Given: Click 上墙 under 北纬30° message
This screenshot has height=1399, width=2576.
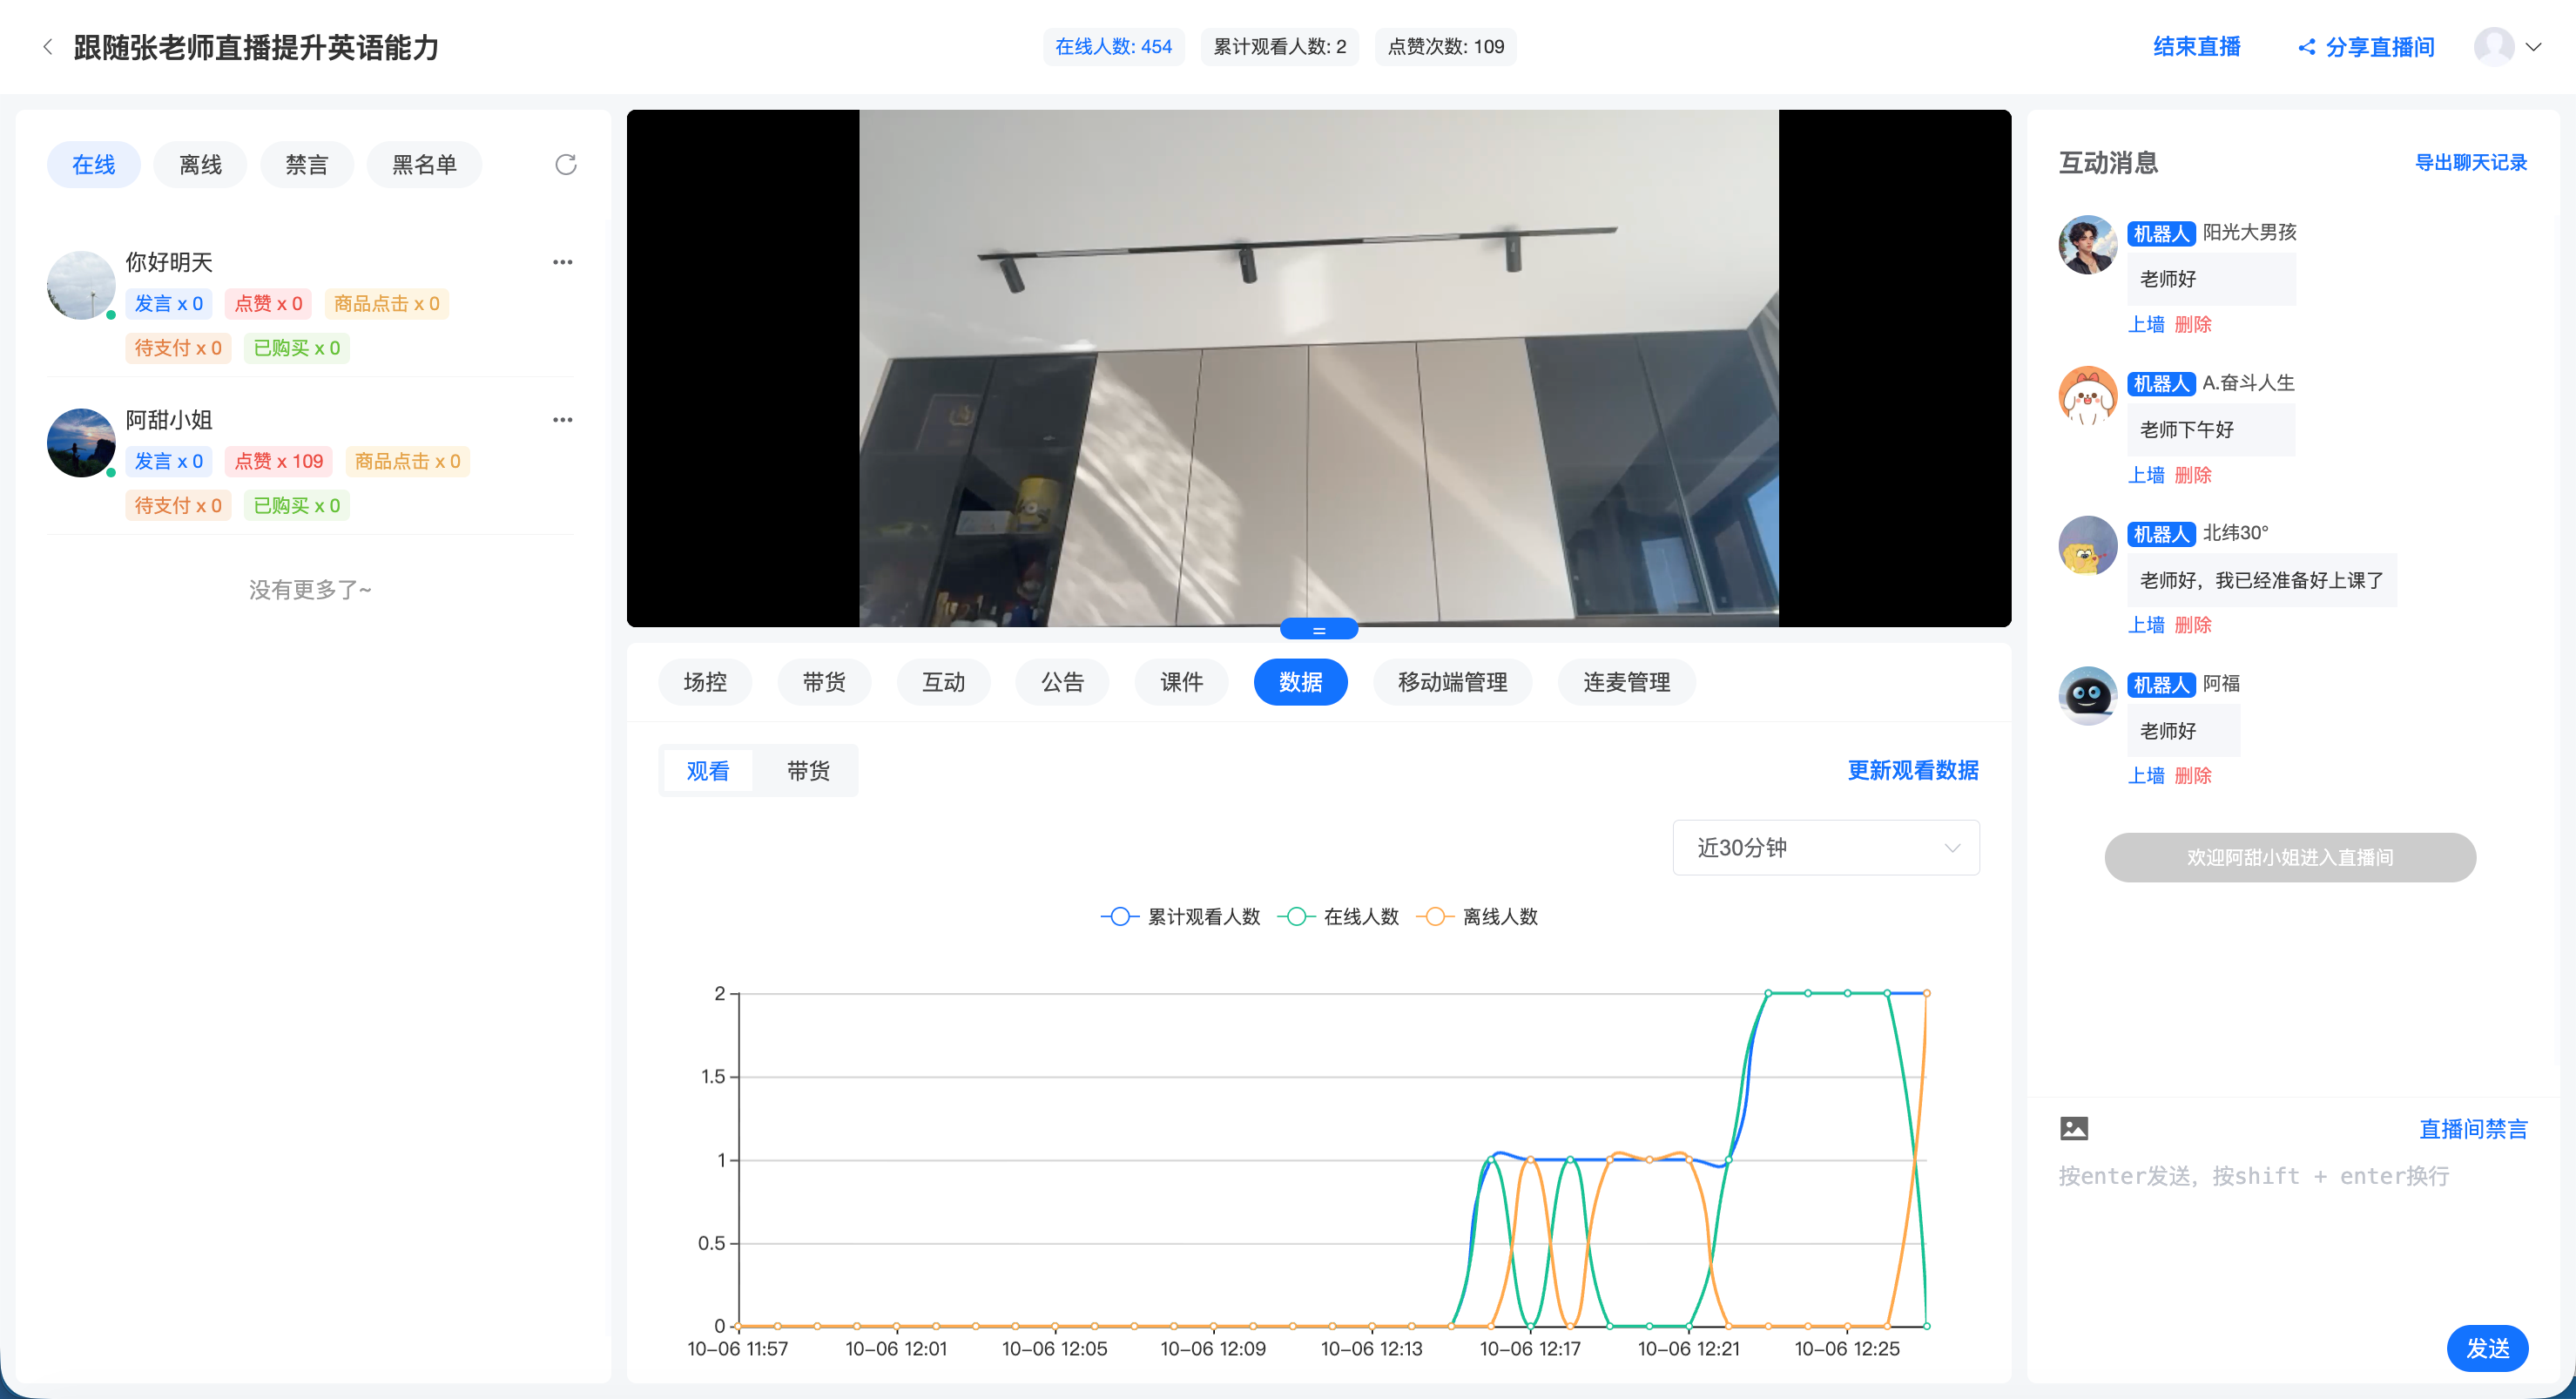Looking at the screenshot, I should (x=2146, y=625).
